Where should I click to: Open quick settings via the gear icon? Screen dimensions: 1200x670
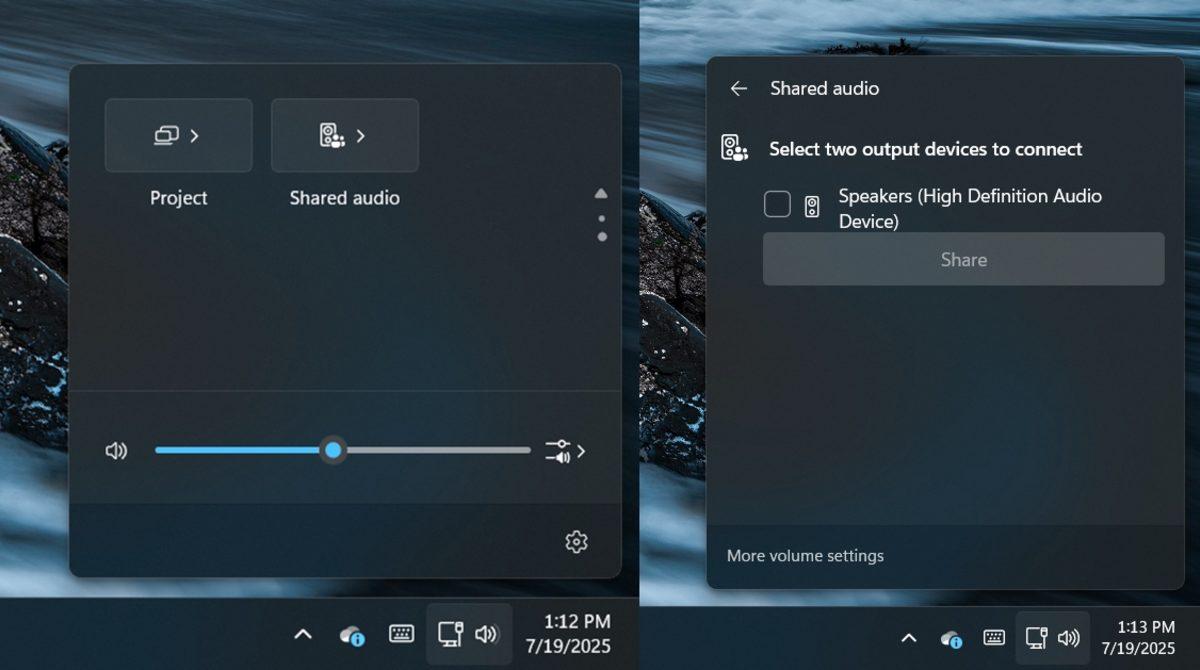(576, 541)
